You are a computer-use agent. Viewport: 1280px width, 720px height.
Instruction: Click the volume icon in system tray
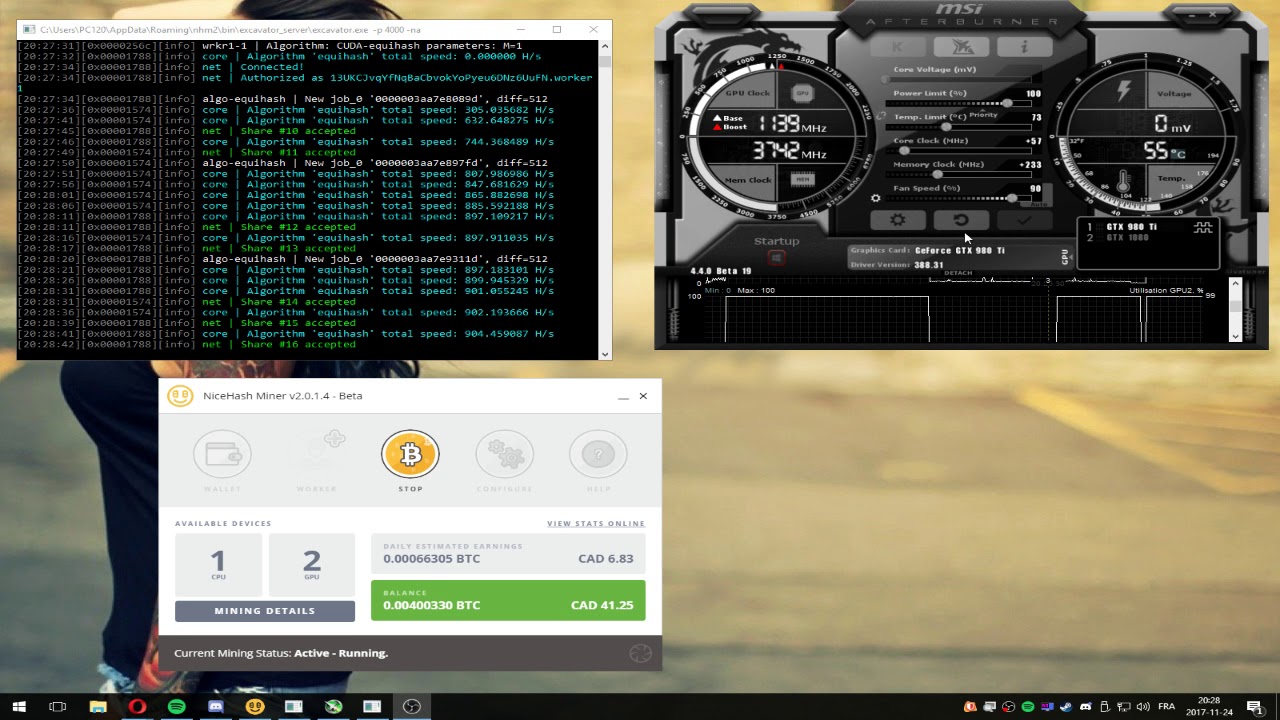(1142, 707)
